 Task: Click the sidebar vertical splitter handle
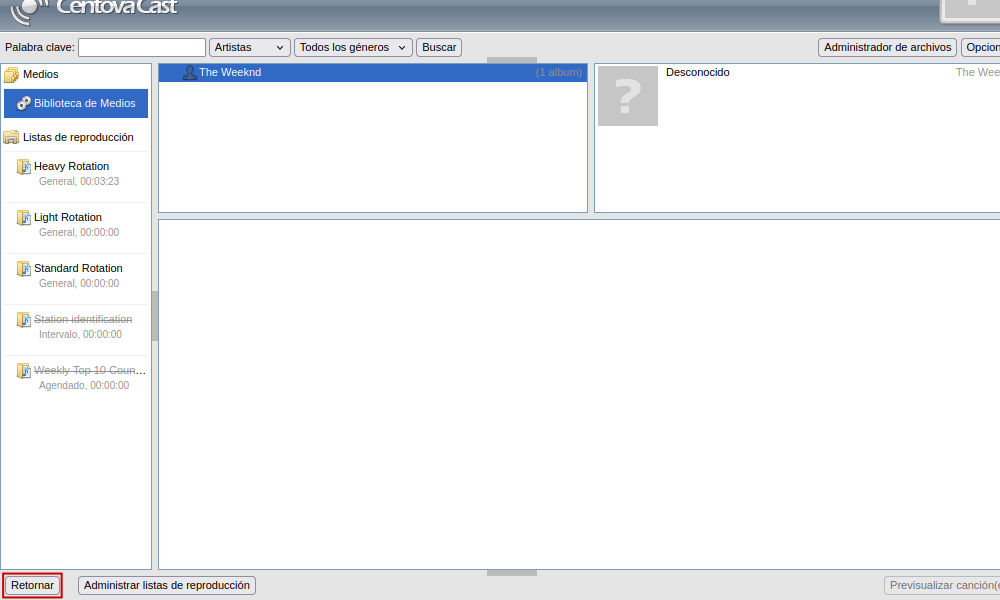tap(155, 316)
